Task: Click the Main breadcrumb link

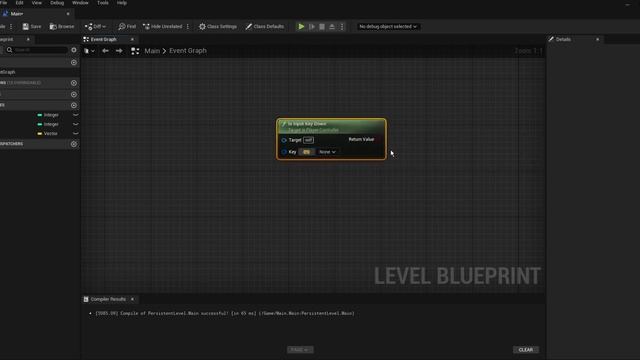Action: (x=152, y=51)
